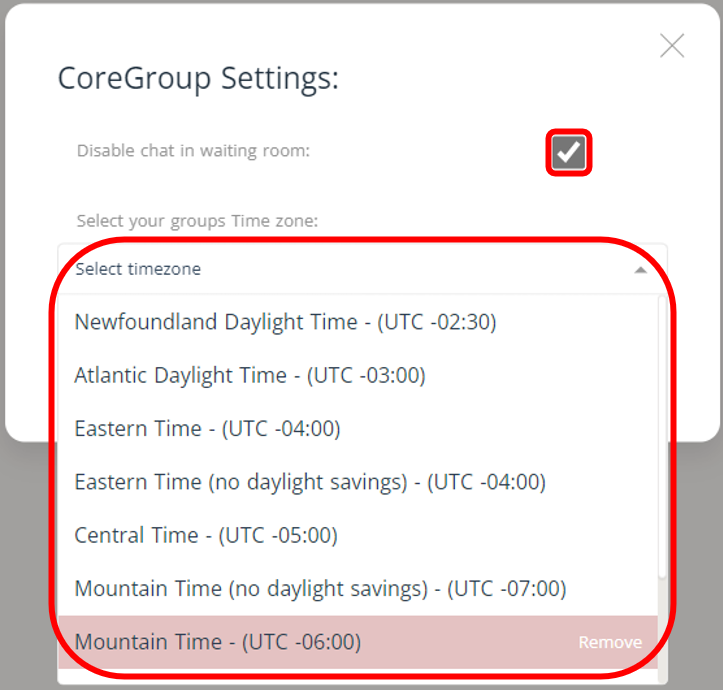This screenshot has height=690, width=723.
Task: Click the white checkmark inside the checkbox
Action: pyautogui.click(x=569, y=153)
